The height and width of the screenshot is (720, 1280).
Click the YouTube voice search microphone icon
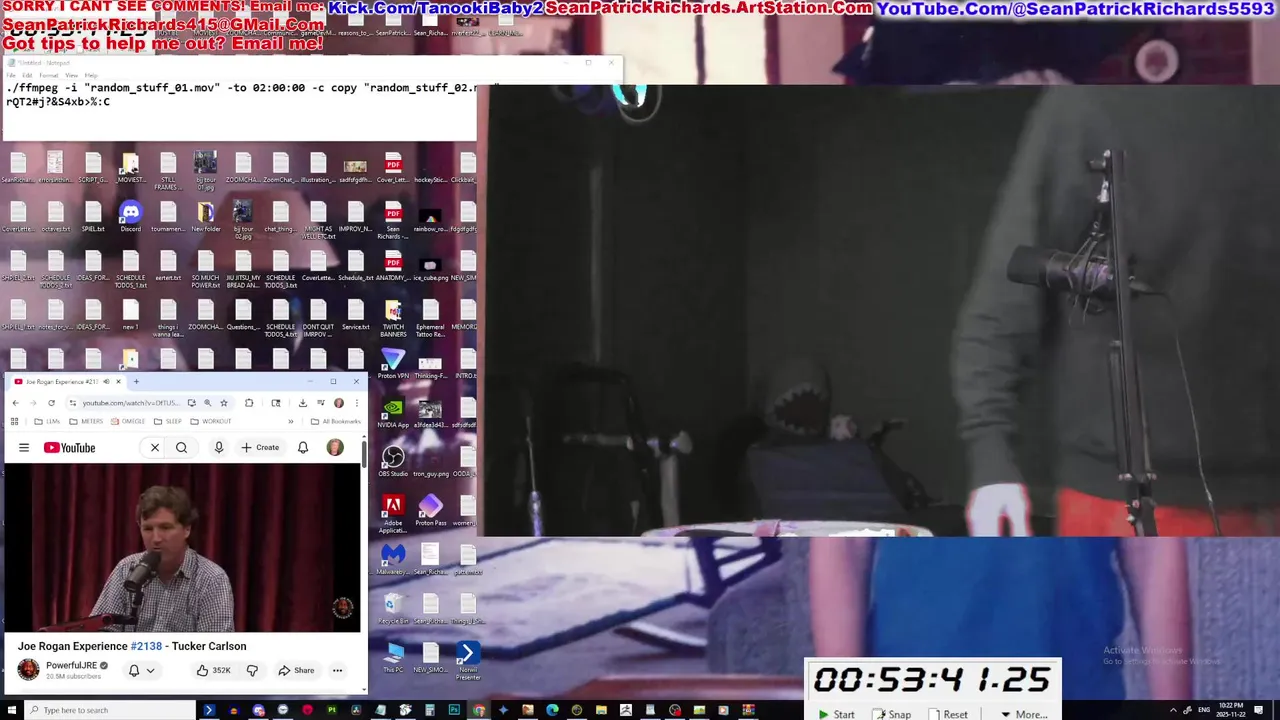218,447
